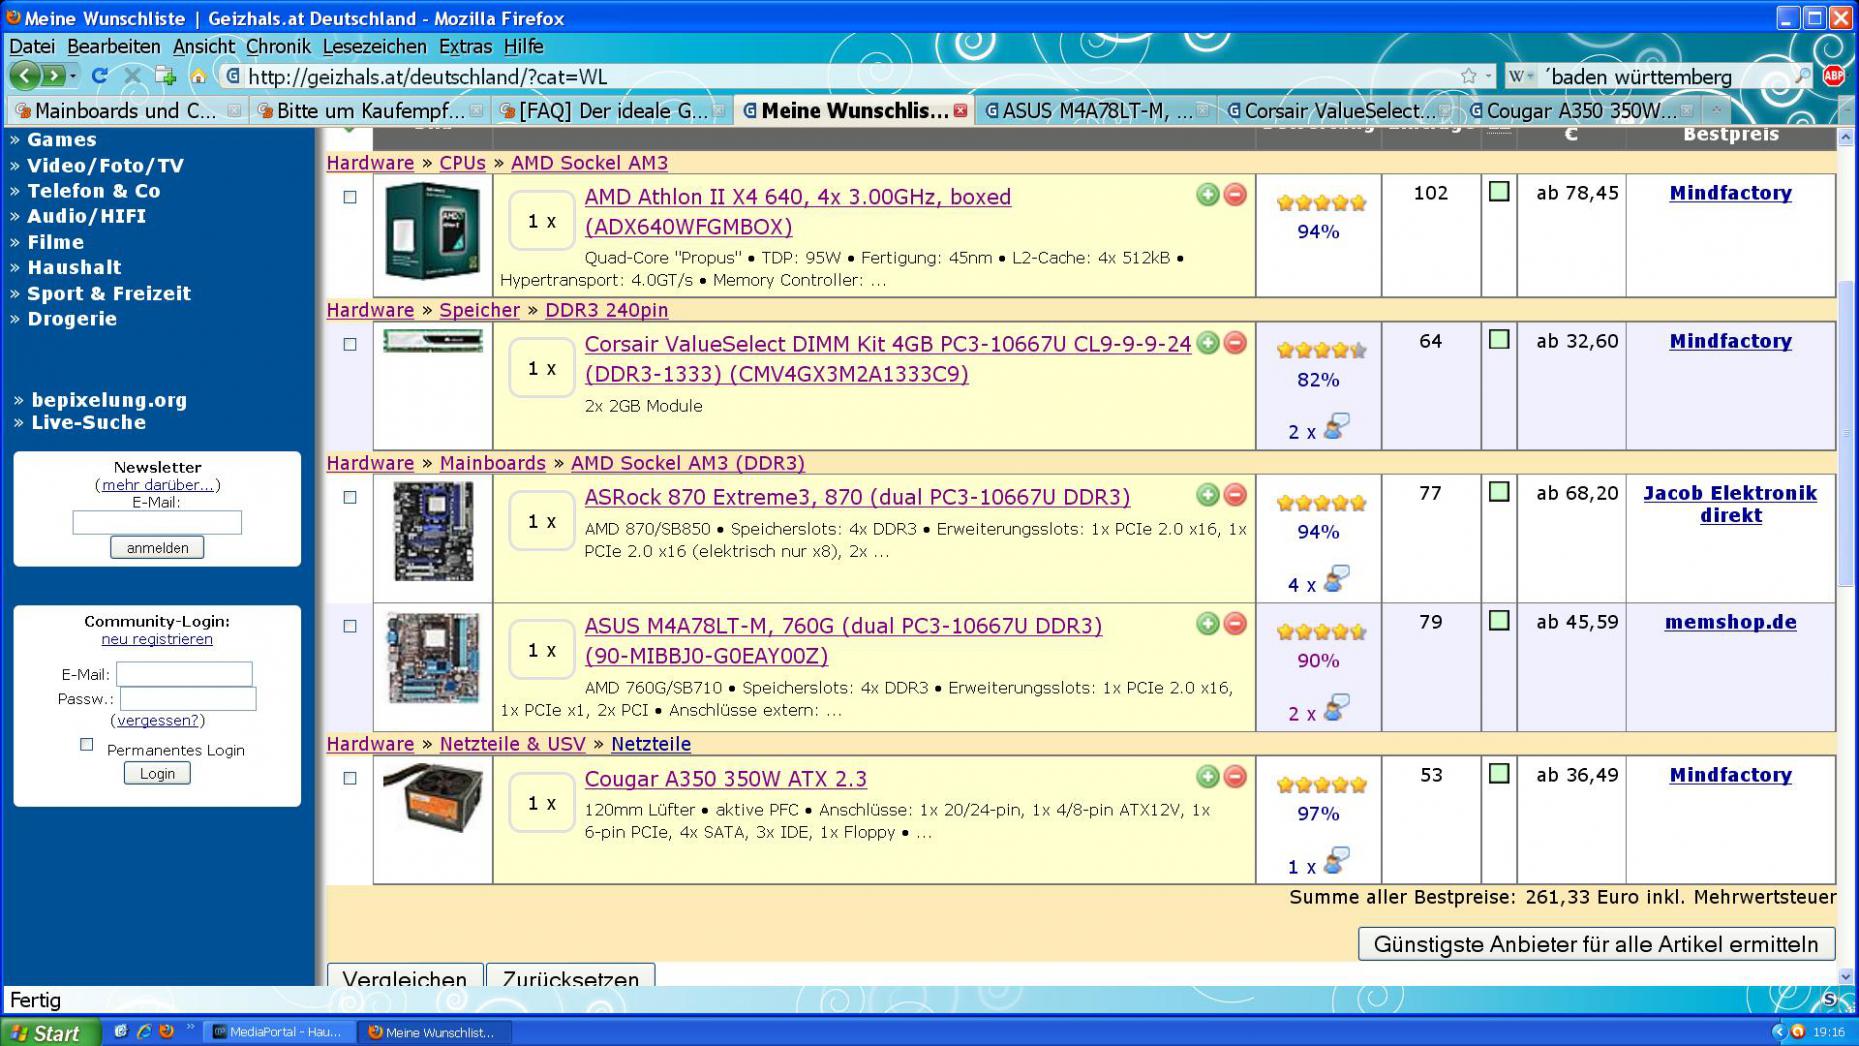Tick the select checkbox for ASRock 870 Extreme3

coord(350,497)
